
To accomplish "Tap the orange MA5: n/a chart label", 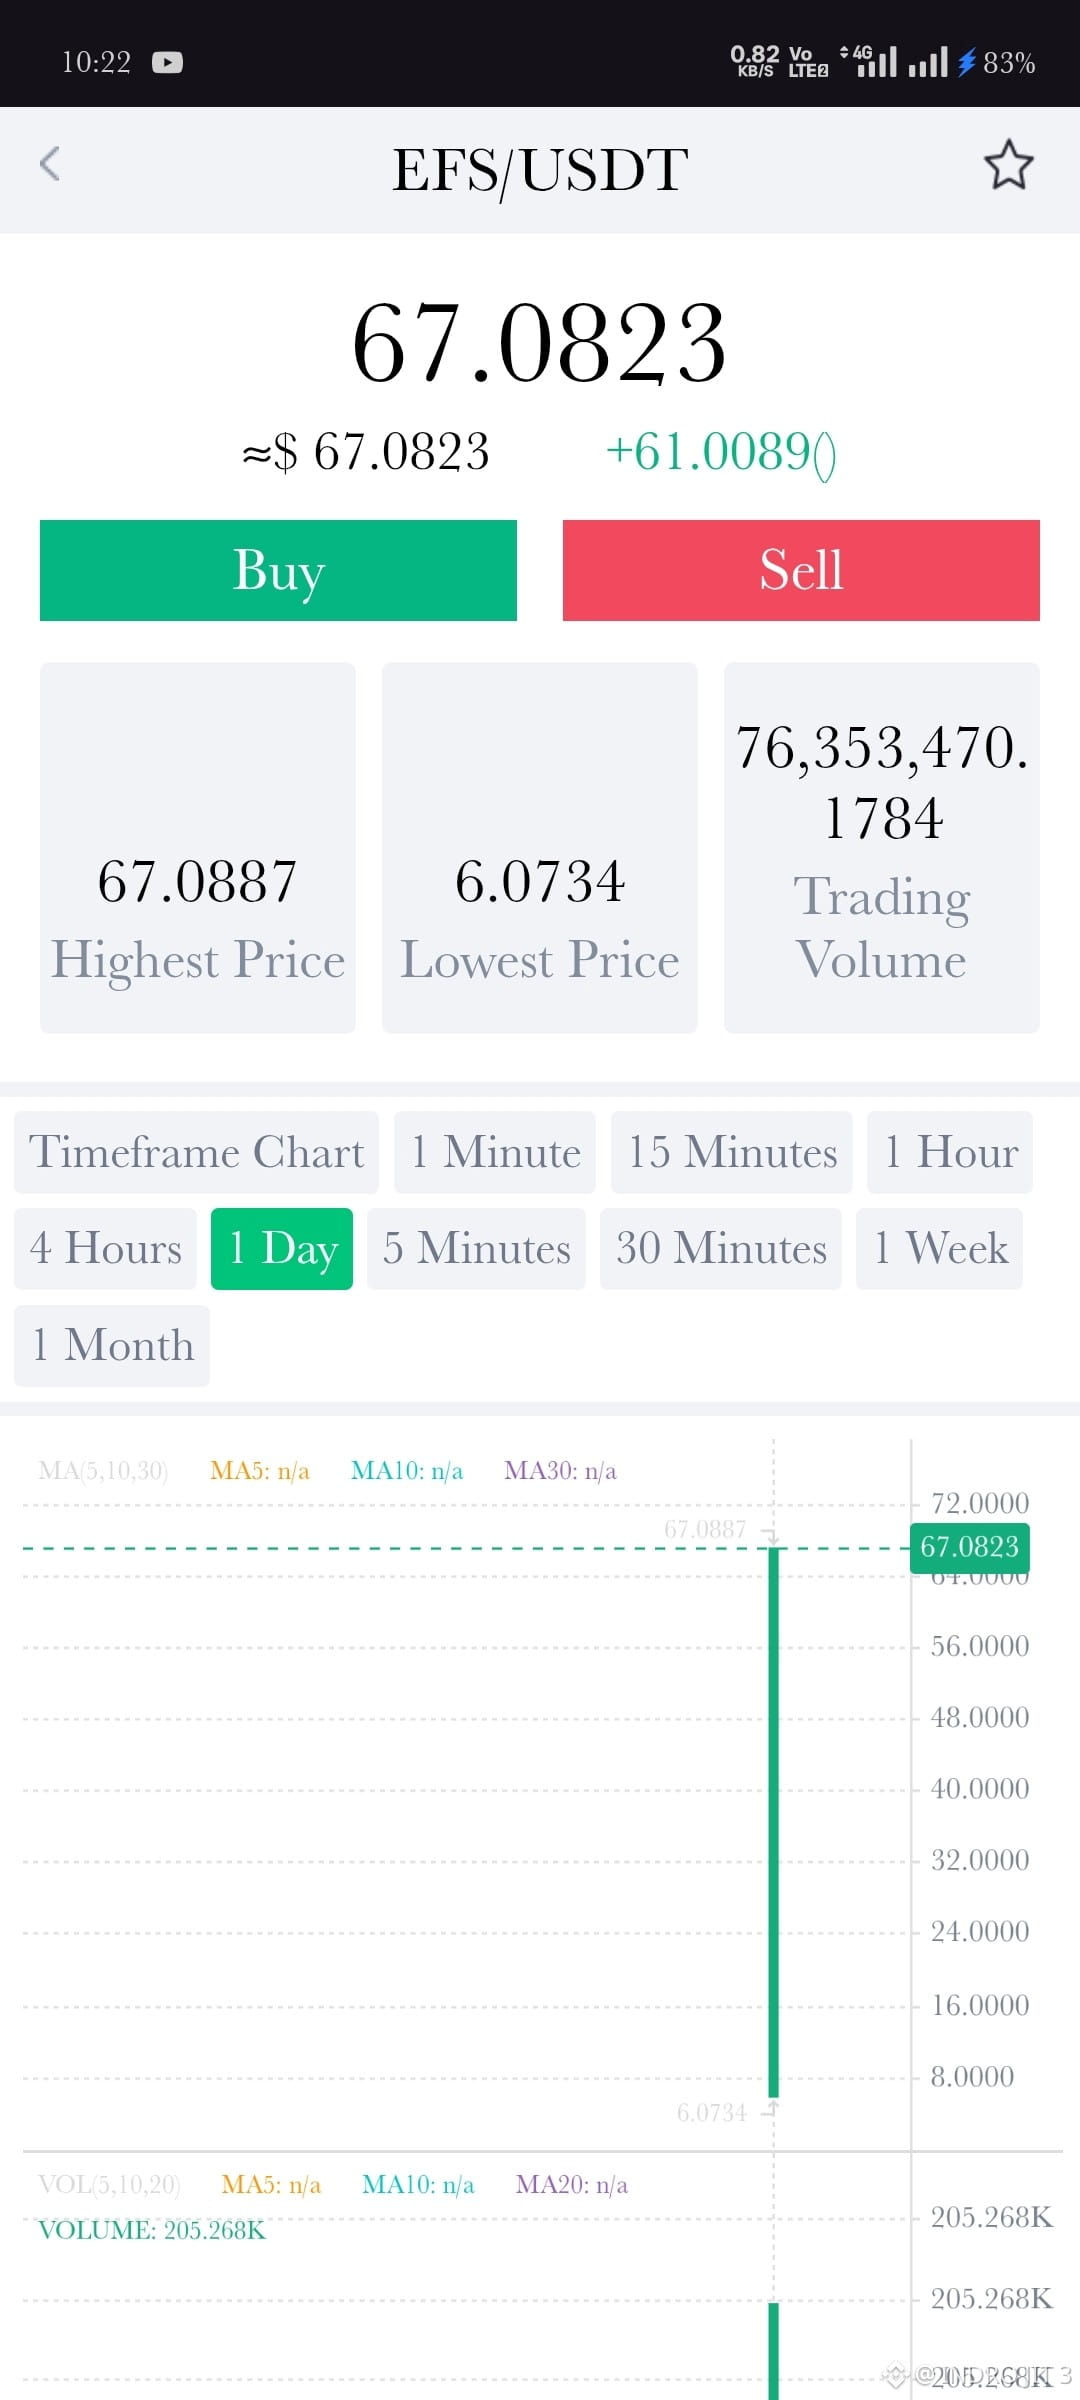I will (260, 1470).
